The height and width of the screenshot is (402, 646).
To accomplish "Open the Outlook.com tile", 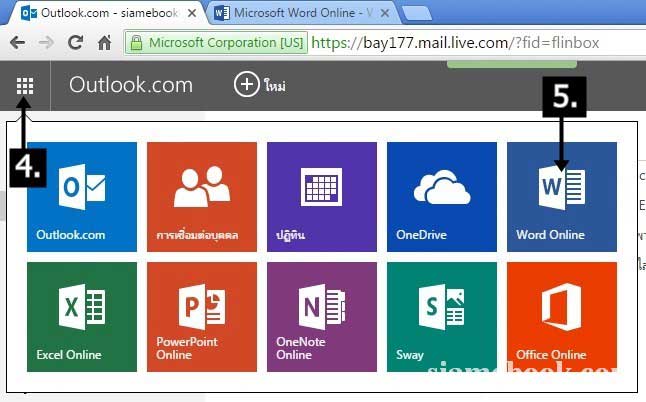I will (x=82, y=197).
